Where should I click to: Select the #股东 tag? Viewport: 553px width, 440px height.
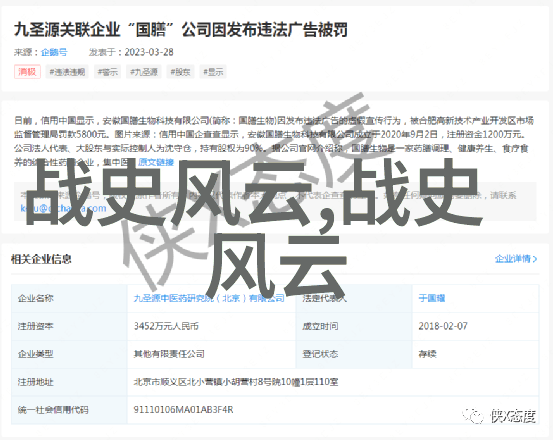click(x=180, y=72)
